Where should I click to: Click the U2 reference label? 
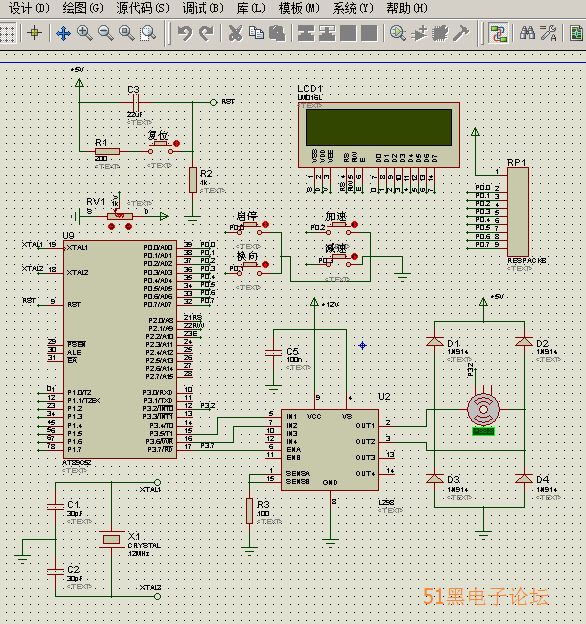pos(384,397)
